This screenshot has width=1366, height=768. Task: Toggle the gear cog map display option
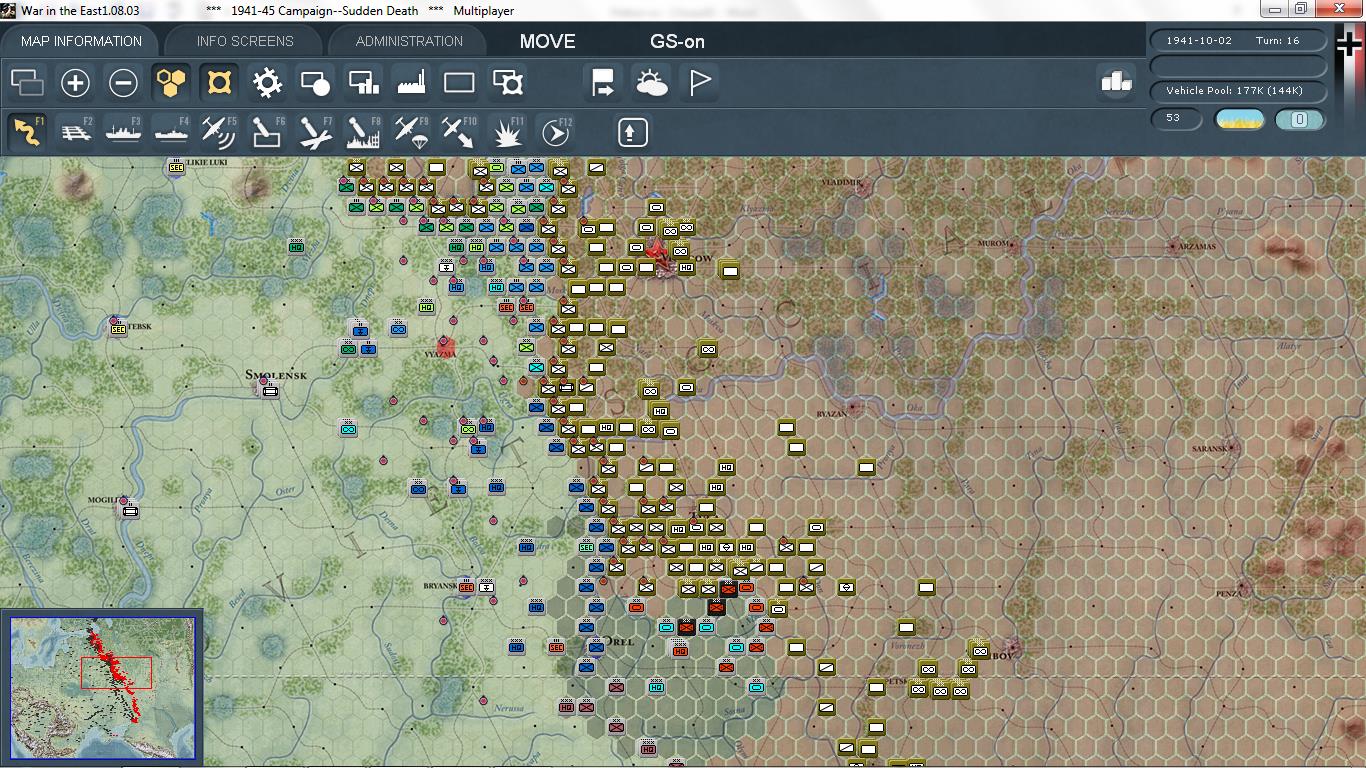pyautogui.click(x=267, y=83)
